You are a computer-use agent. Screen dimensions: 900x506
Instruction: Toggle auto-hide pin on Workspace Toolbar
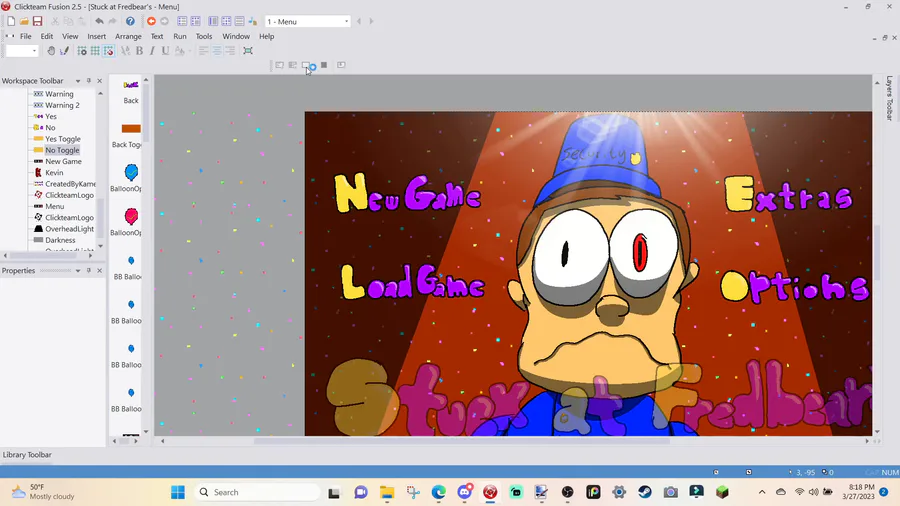tap(88, 81)
